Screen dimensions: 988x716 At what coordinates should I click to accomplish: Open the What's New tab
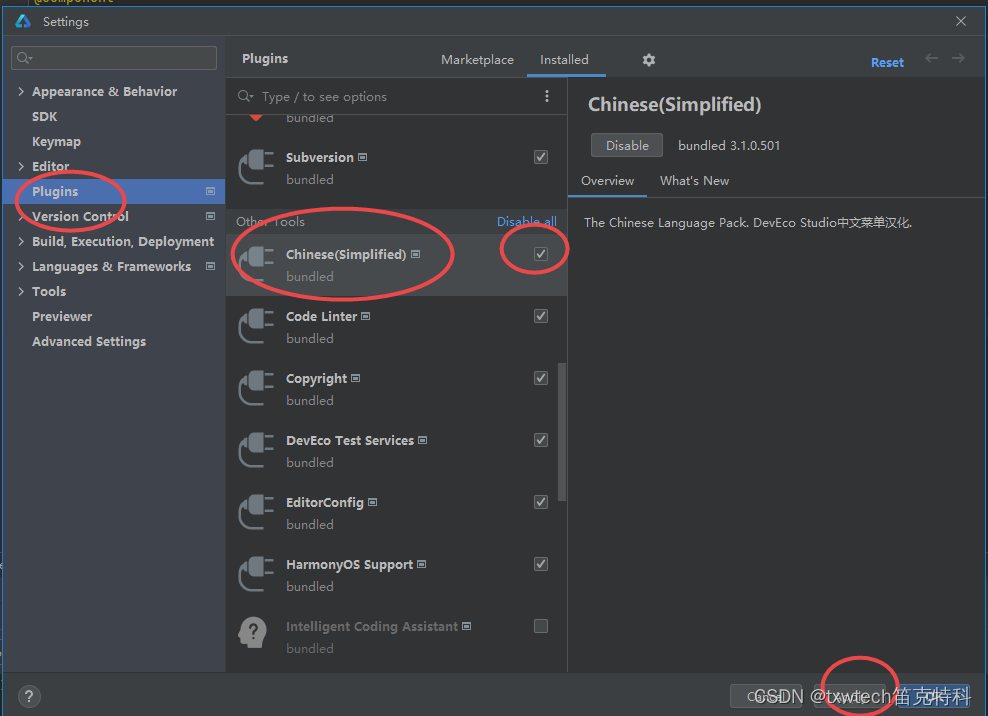pyautogui.click(x=694, y=181)
